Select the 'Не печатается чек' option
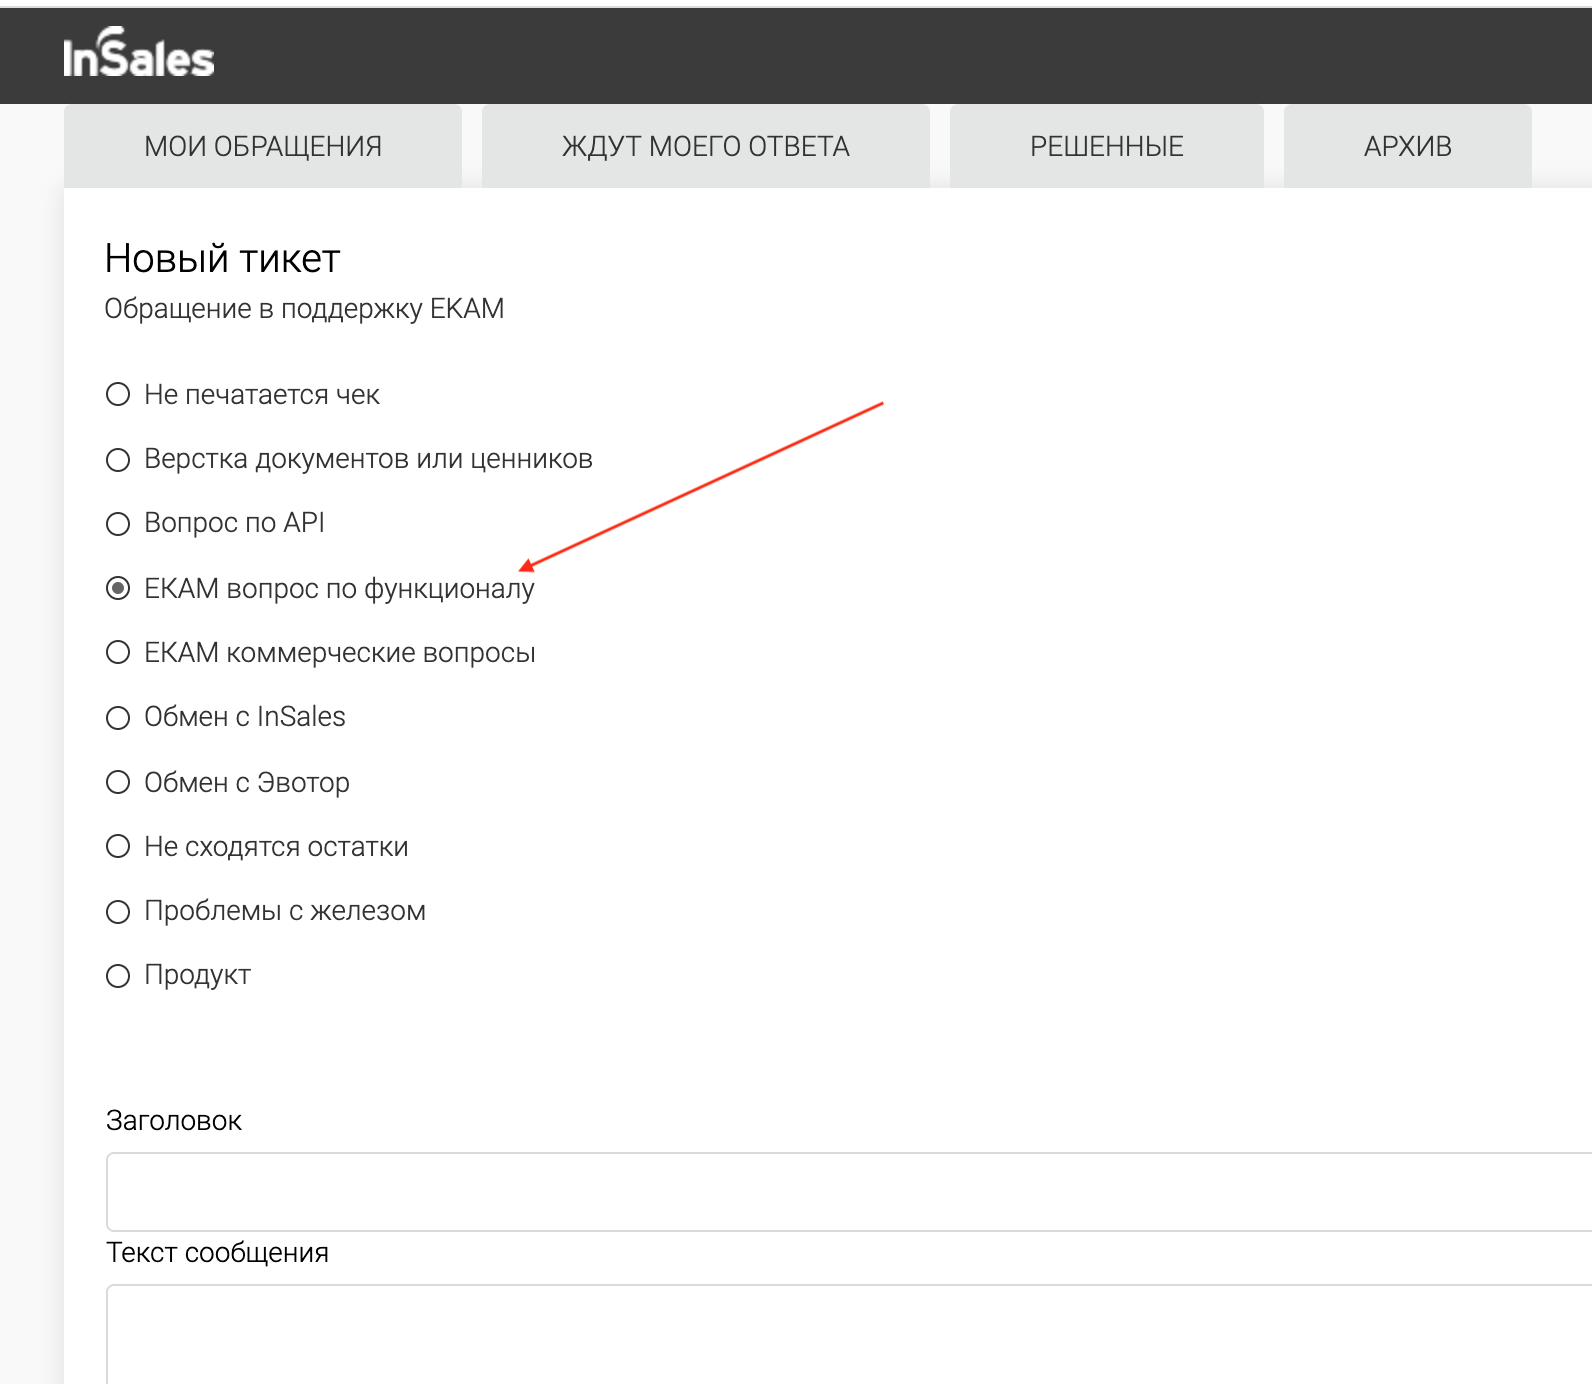The height and width of the screenshot is (1384, 1592). pos(118,394)
